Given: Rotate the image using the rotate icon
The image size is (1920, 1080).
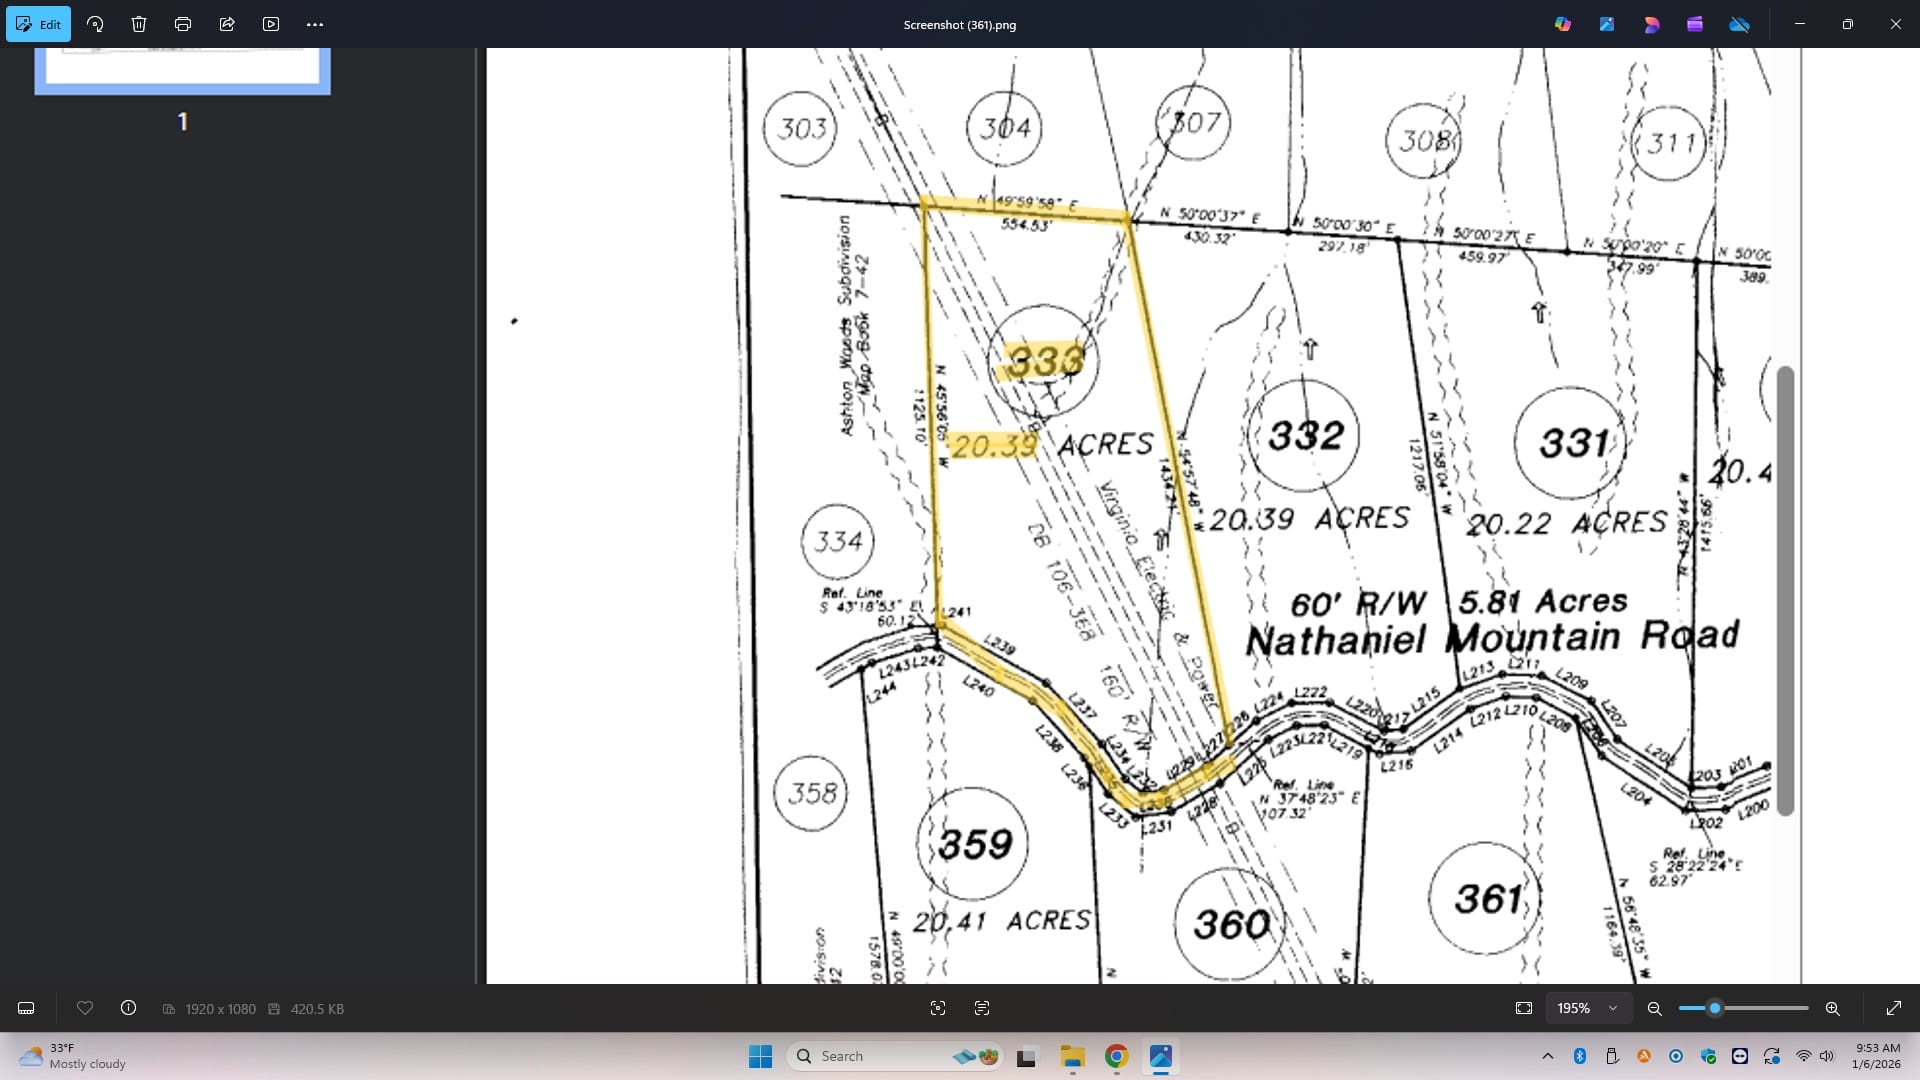Looking at the screenshot, I should pyautogui.click(x=95, y=24).
